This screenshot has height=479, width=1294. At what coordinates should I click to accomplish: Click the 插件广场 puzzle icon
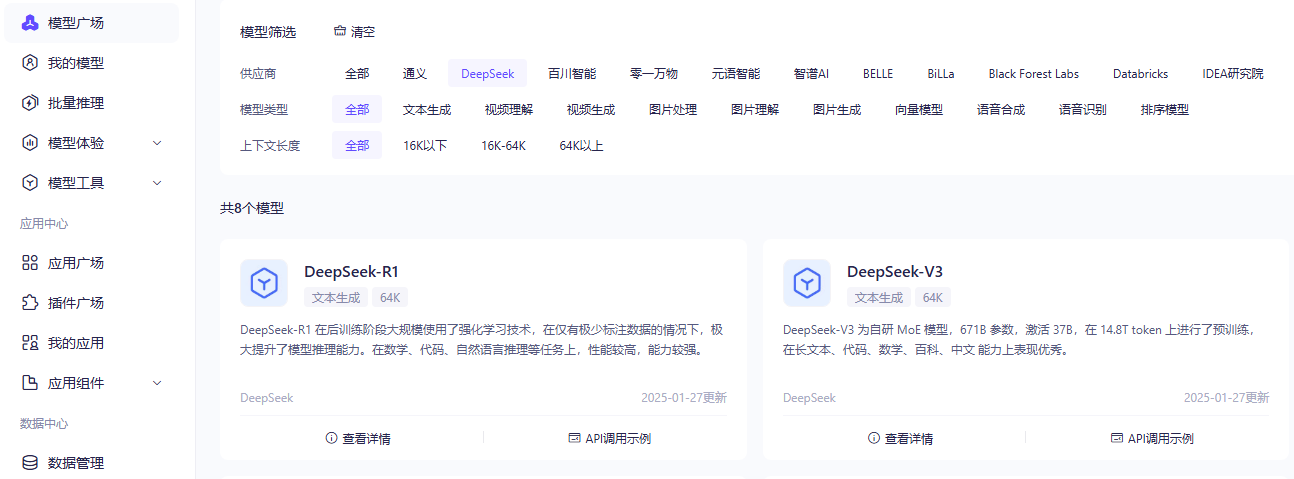30,303
